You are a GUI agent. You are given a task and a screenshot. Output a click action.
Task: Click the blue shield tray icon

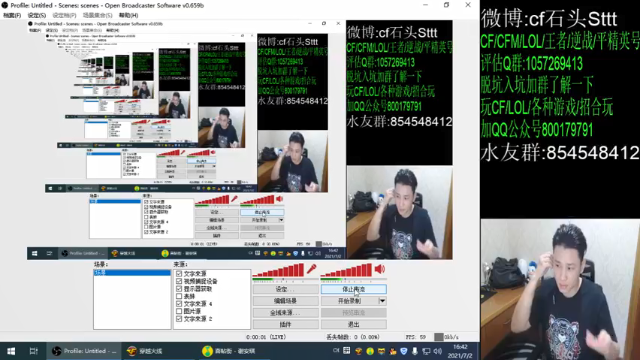[x=403, y=351]
